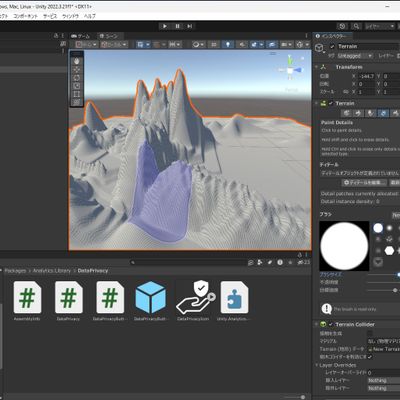Open the Exclude Layers Nothing dropdown
This screenshot has width=400, height=400.
383,388
